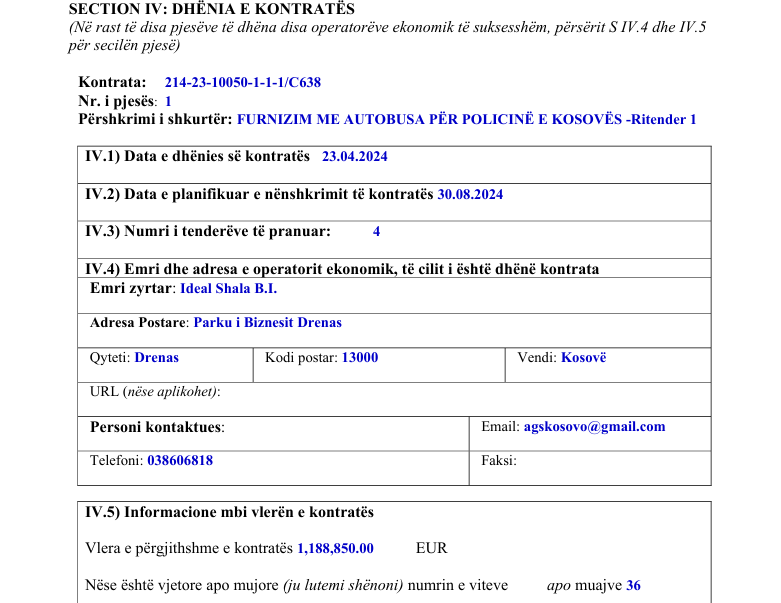This screenshot has width=781, height=603.
Task: Click the planned signing date 30.08.2024
Action: point(470,194)
